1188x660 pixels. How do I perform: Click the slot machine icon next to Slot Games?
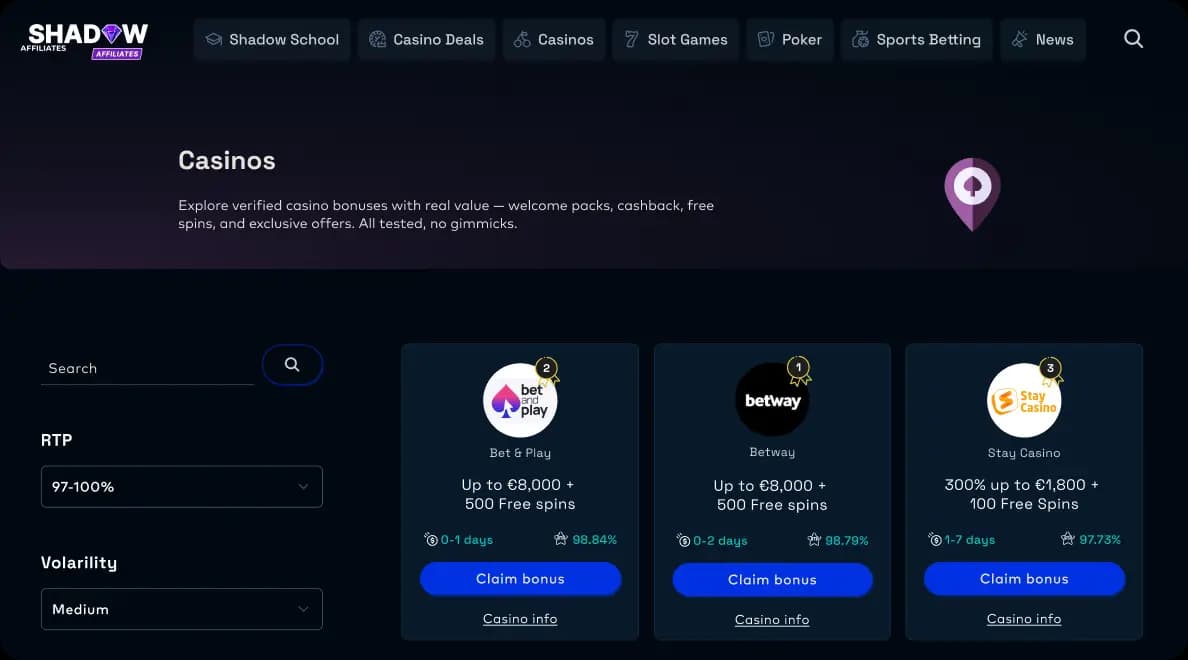632,39
